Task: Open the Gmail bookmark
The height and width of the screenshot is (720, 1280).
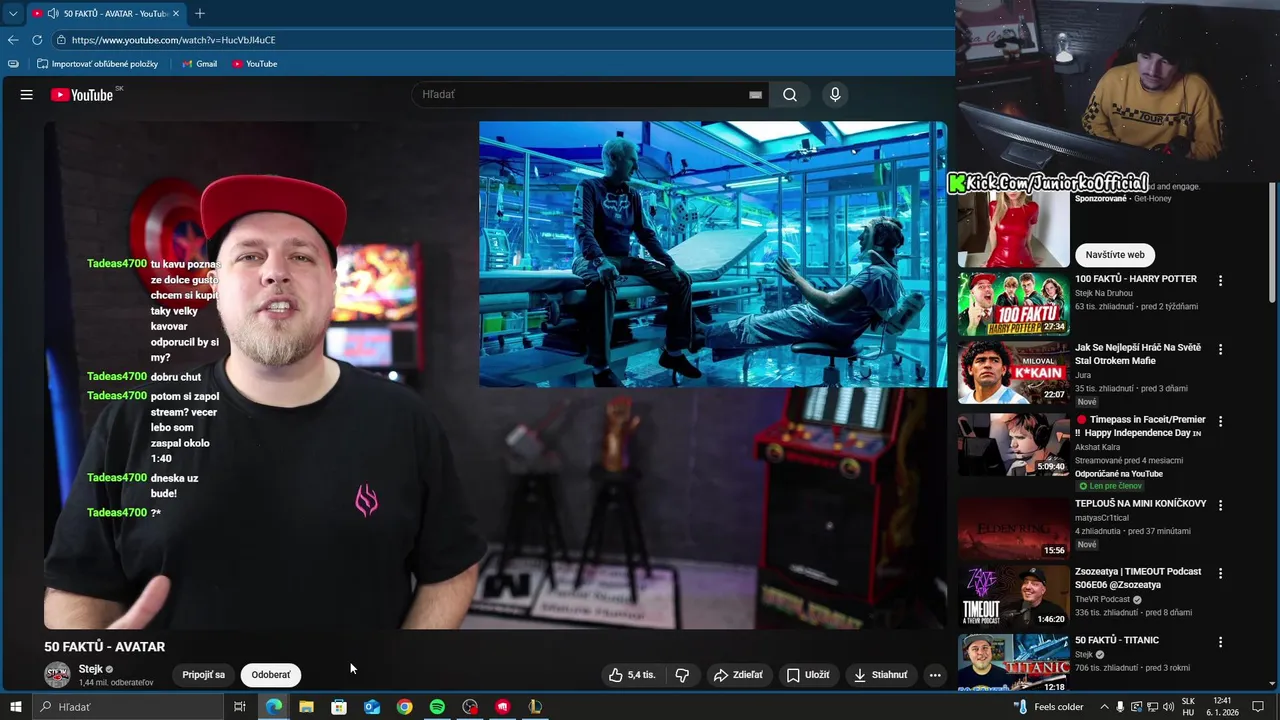Action: click(x=199, y=64)
